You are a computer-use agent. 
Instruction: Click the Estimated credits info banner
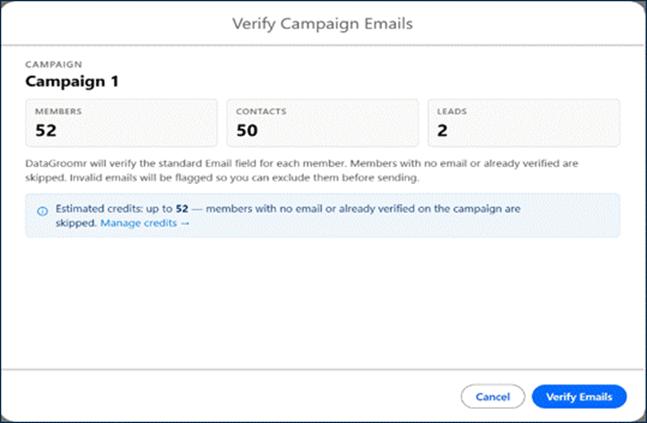point(323,215)
